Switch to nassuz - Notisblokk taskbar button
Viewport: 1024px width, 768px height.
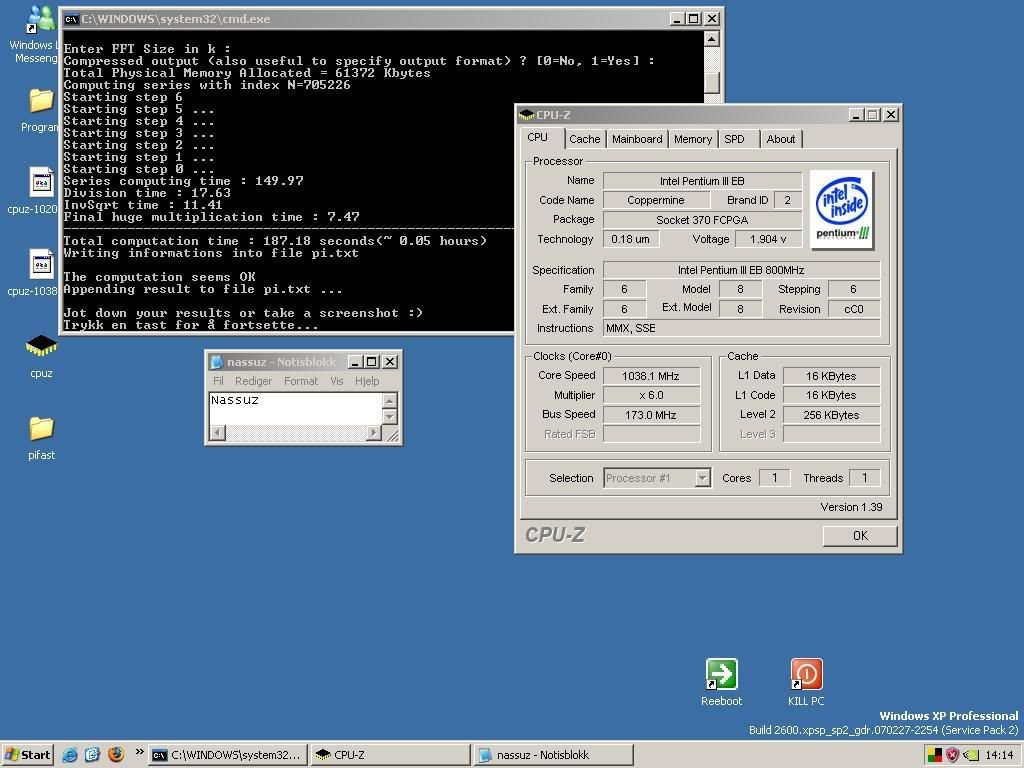click(553, 755)
